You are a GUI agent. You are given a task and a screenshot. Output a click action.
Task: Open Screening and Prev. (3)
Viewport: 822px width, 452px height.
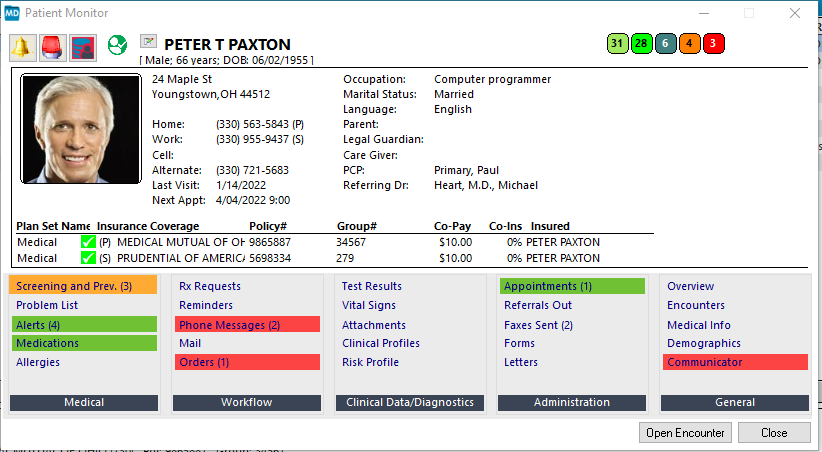[83, 286]
